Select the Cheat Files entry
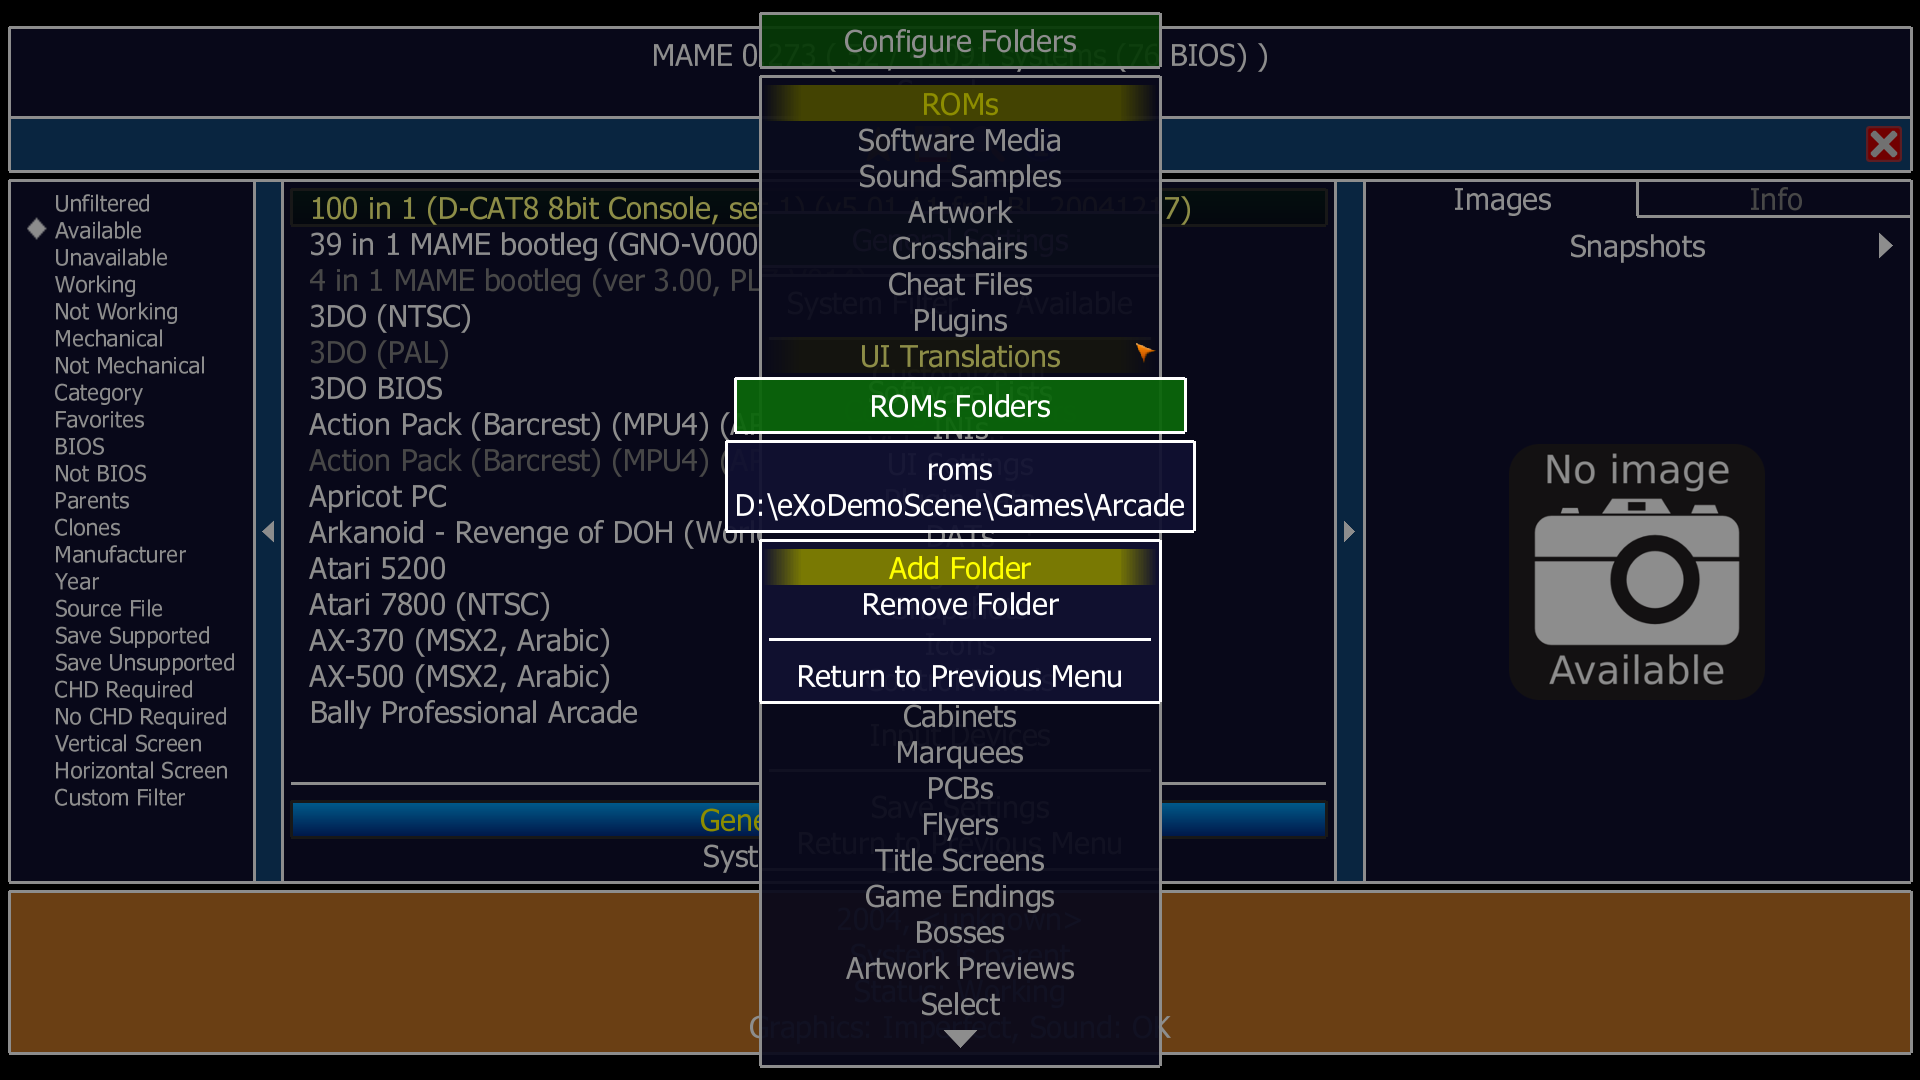 pos(960,284)
